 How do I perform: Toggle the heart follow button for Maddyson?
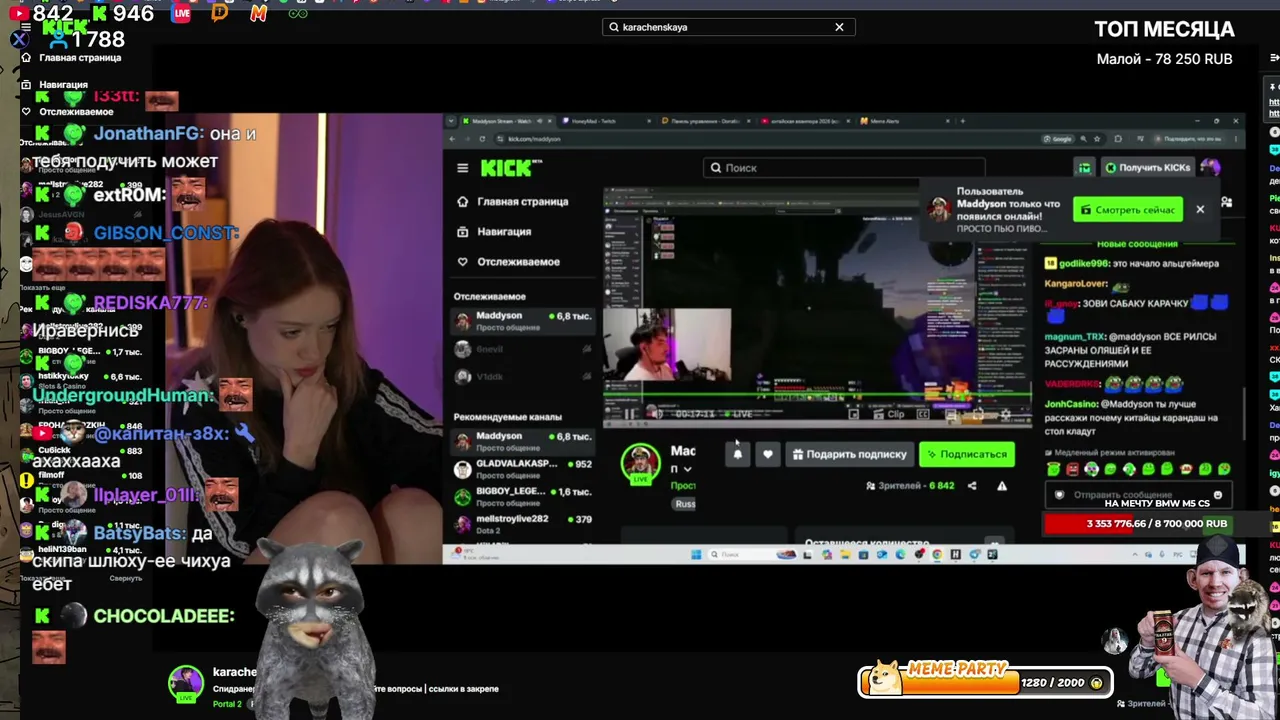point(768,454)
